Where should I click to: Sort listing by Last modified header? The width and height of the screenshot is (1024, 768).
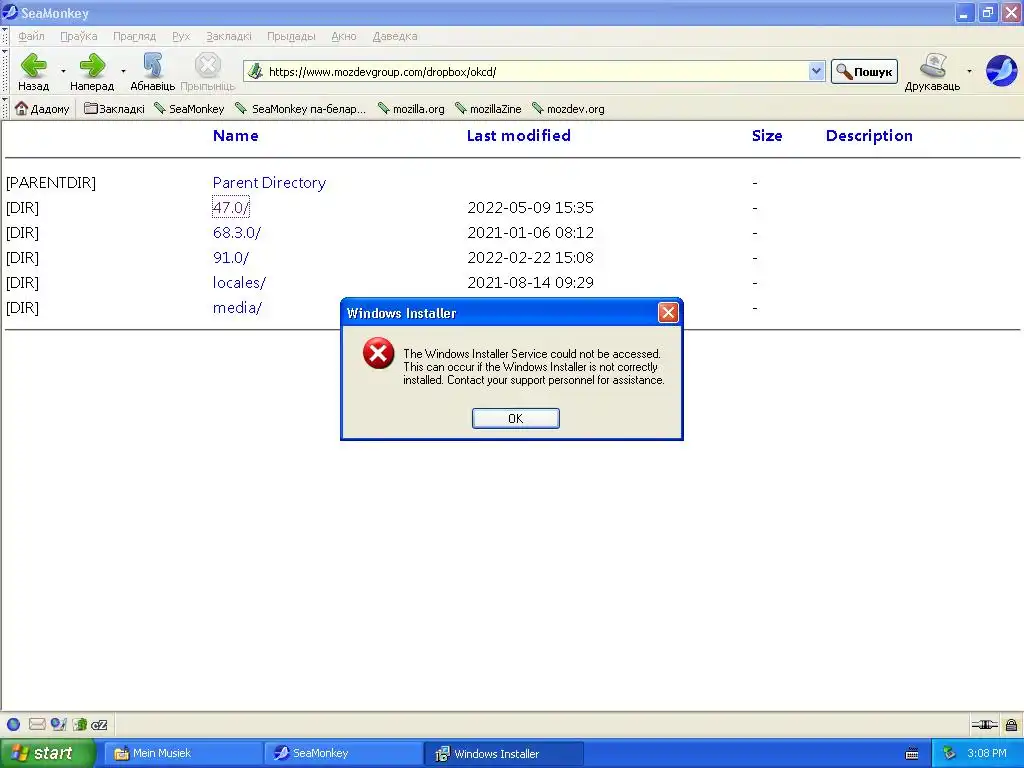[519, 136]
